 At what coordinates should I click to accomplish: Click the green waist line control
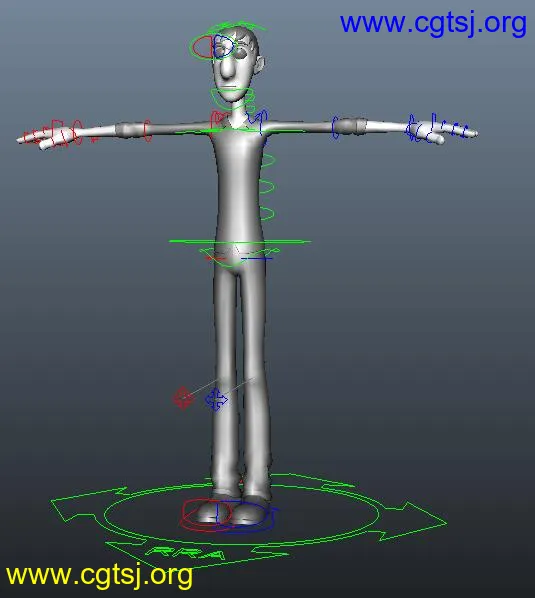[240, 241]
